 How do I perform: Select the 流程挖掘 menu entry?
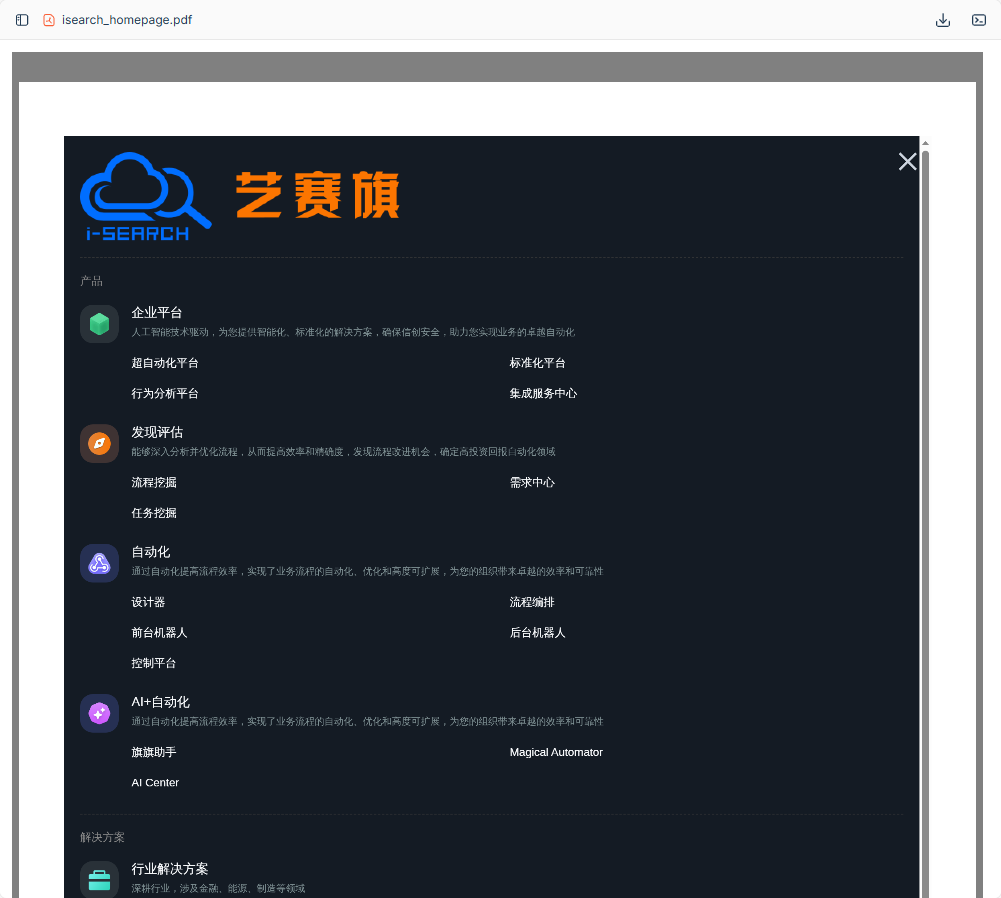point(154,483)
